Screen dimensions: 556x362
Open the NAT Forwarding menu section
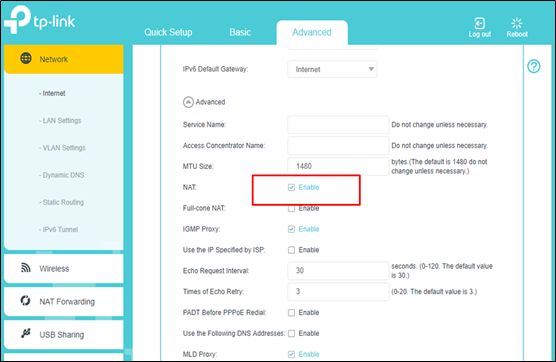(x=64, y=301)
